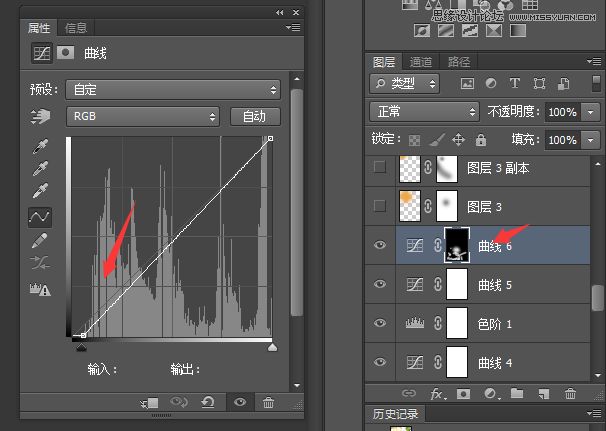Screen dimensions: 606x431
Task: Activate the on-image adjustment hand tool
Action: 40,116
